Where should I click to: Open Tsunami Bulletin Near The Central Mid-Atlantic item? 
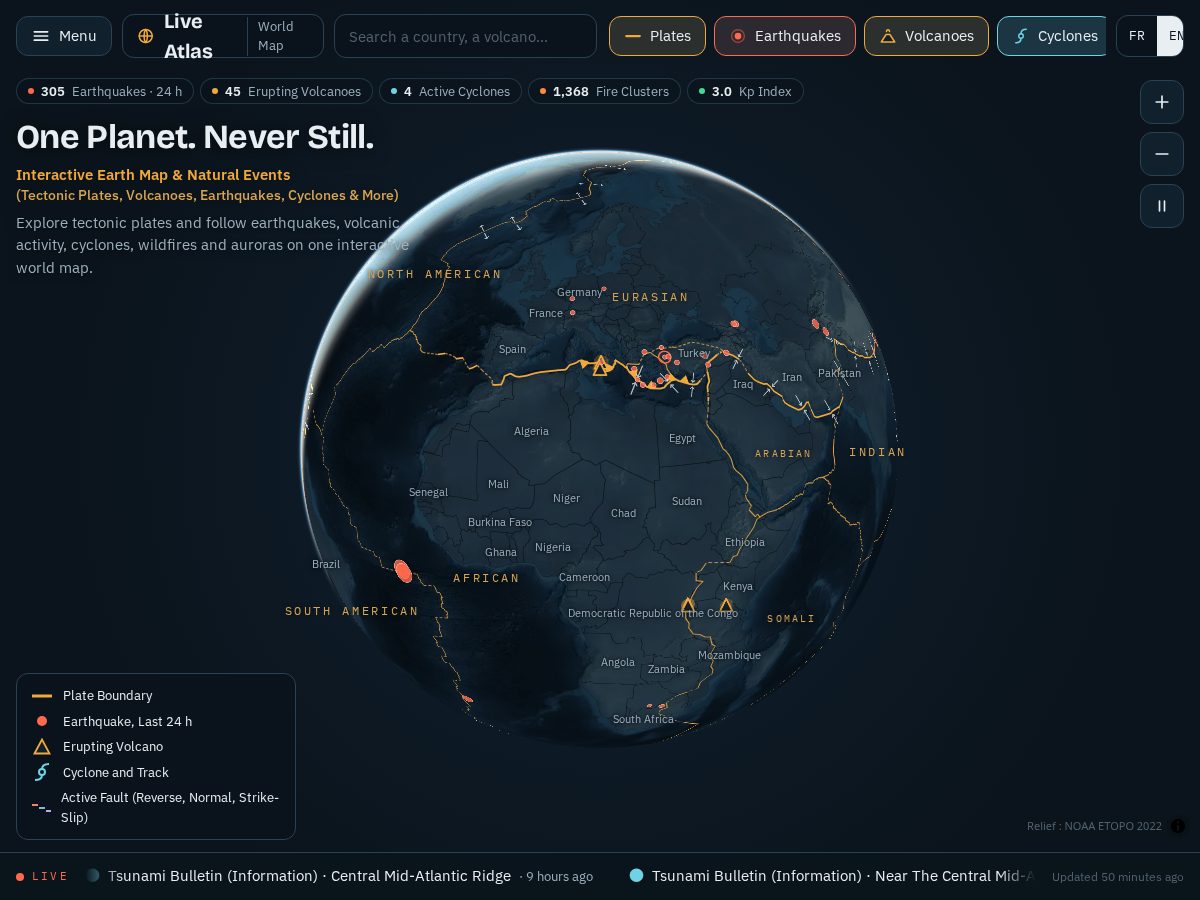[x=832, y=876]
